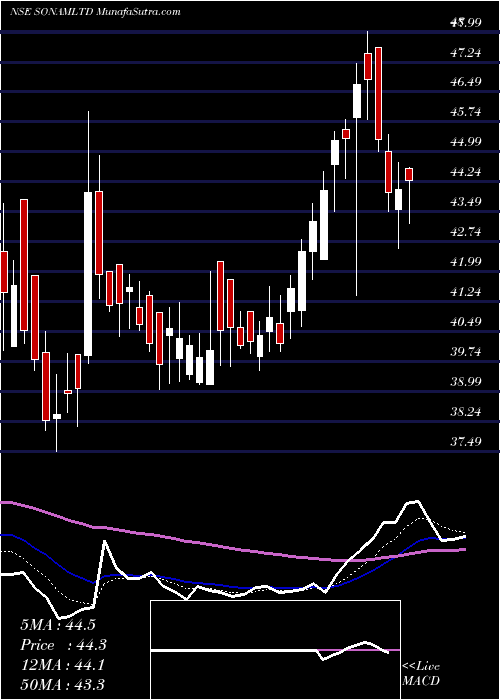Click the Price : 44.3 readout

63,645
